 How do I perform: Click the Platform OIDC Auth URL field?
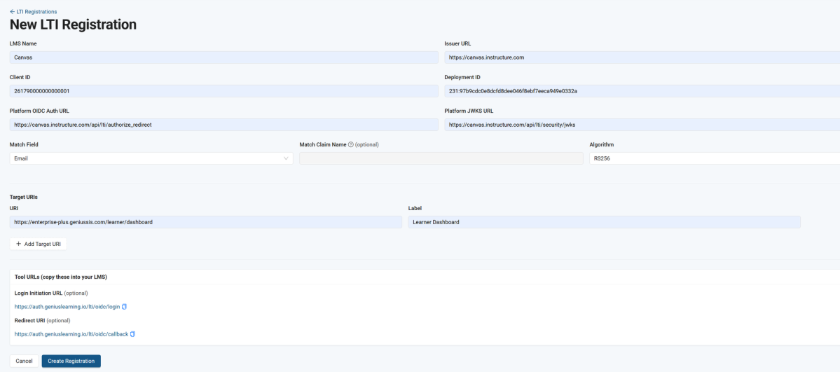[x=224, y=124]
